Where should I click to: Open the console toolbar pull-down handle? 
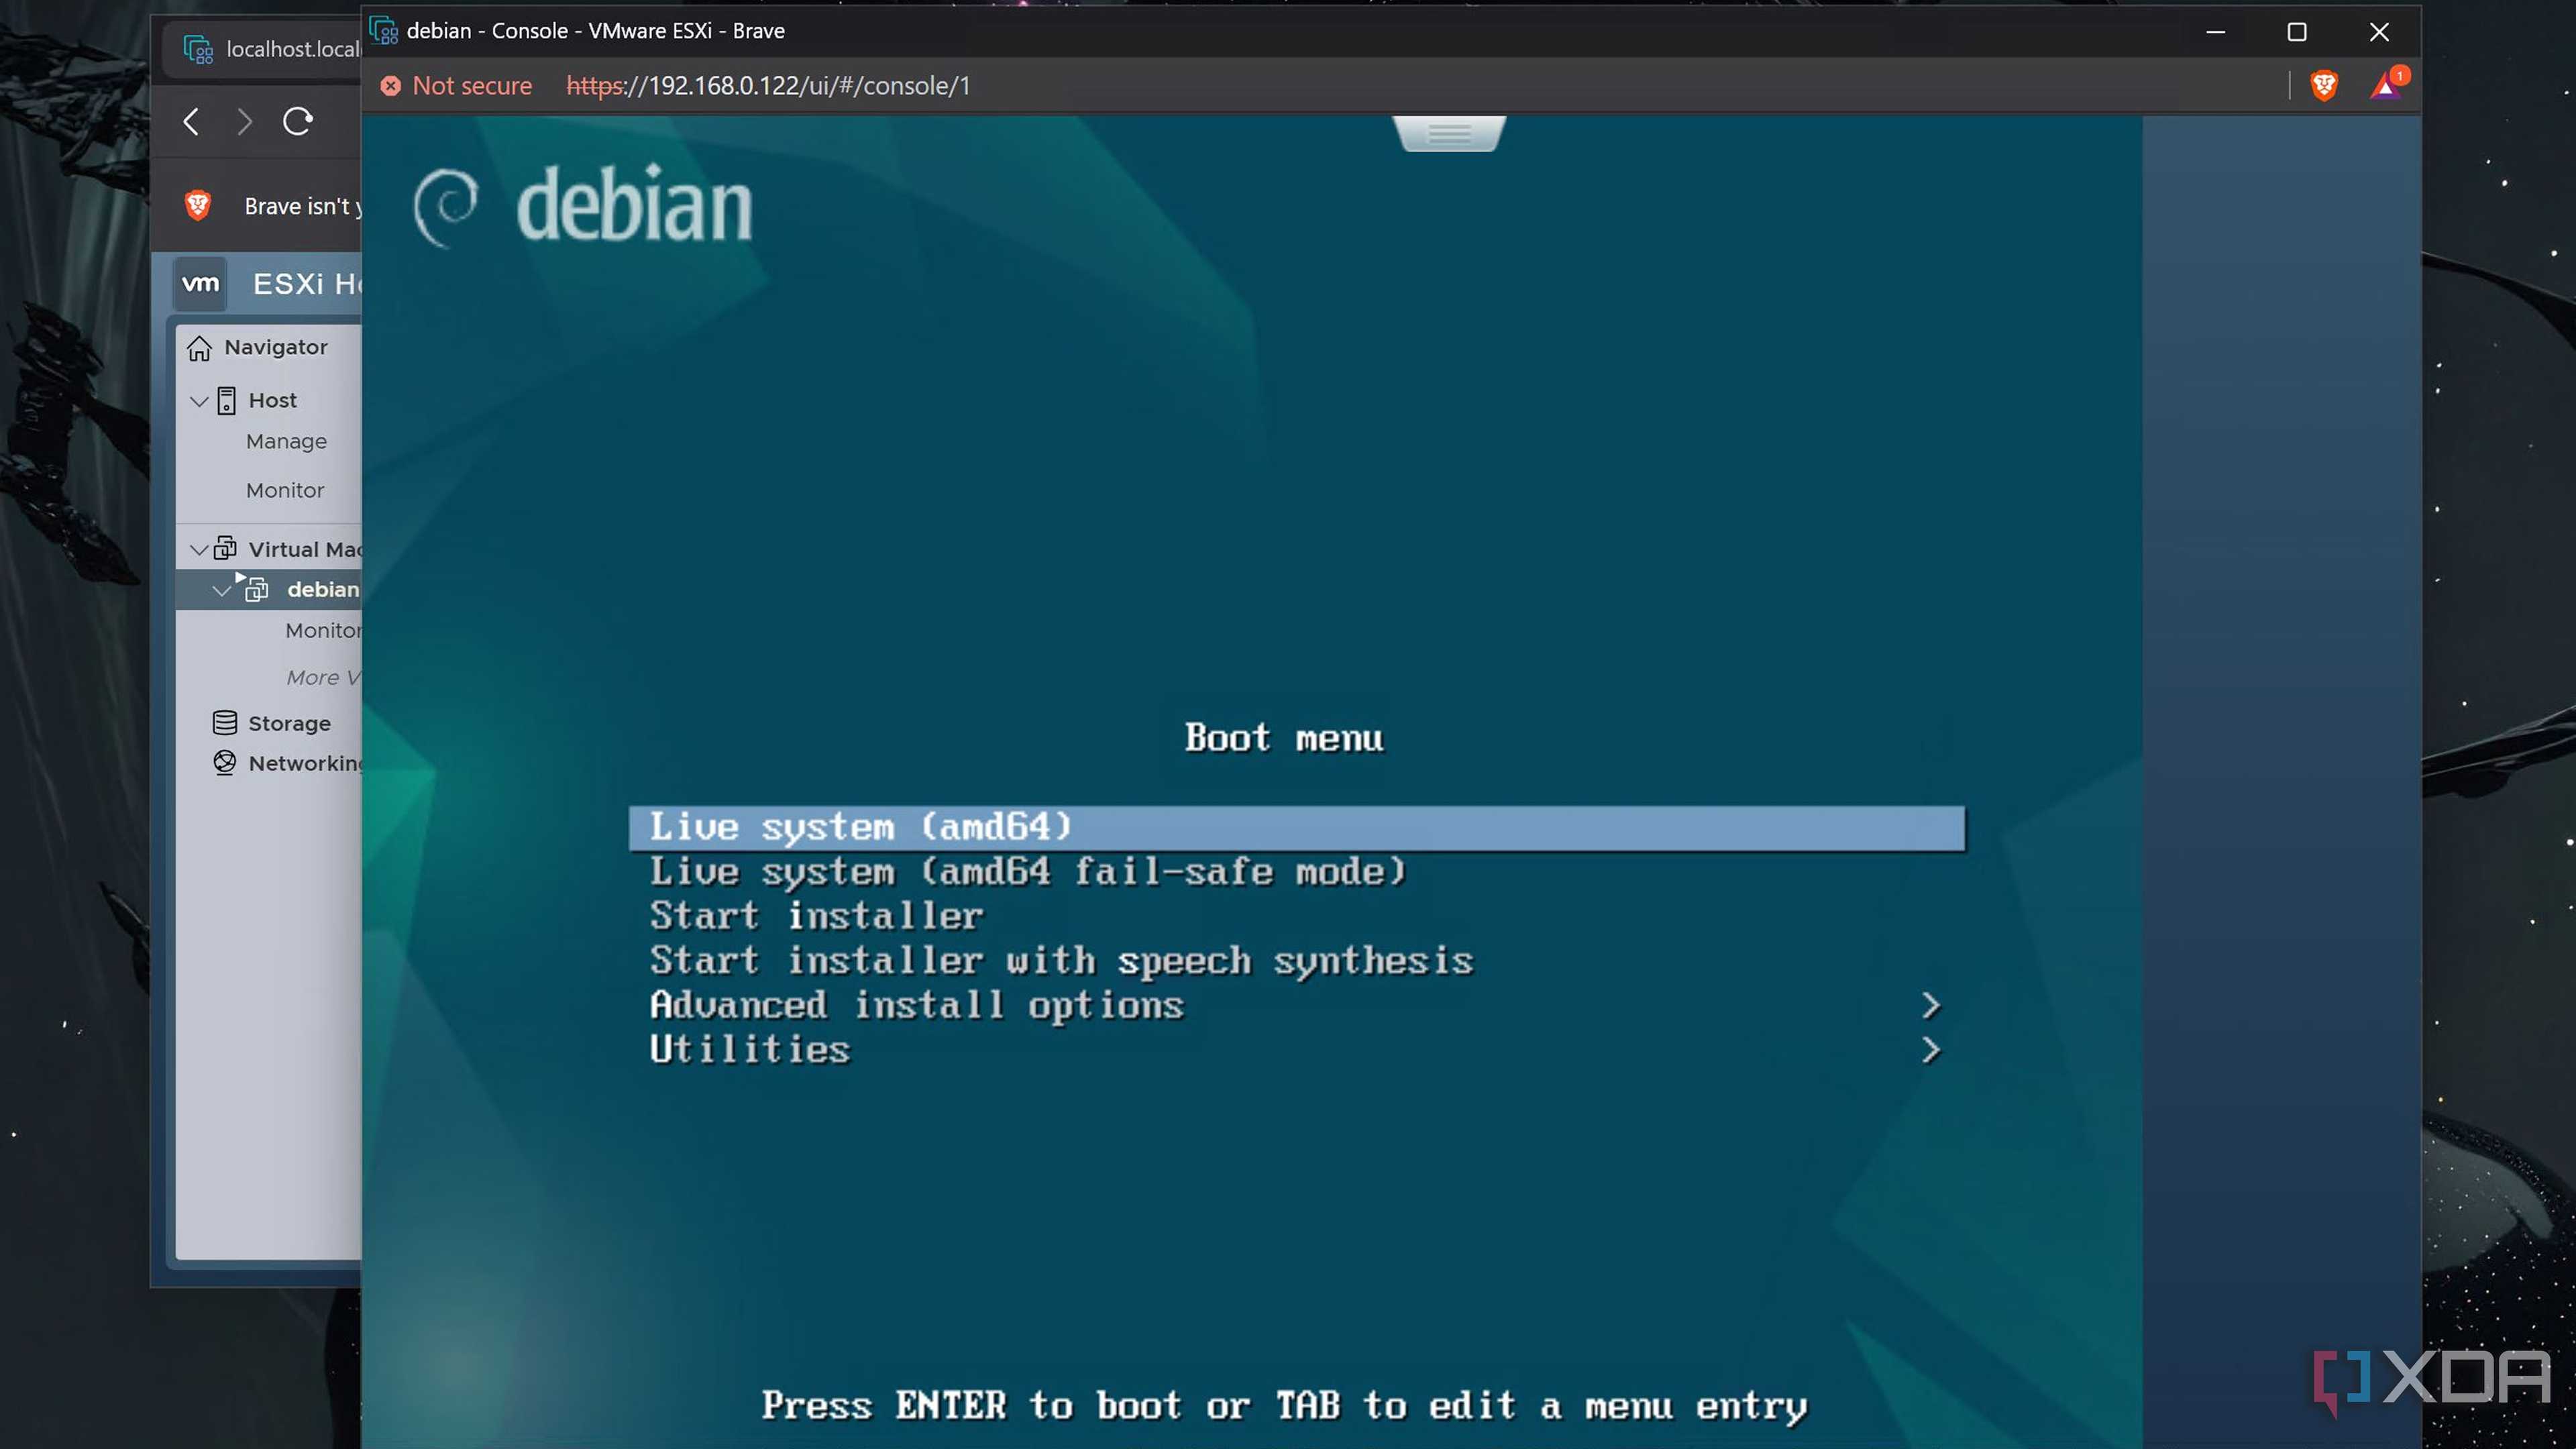1449,133
